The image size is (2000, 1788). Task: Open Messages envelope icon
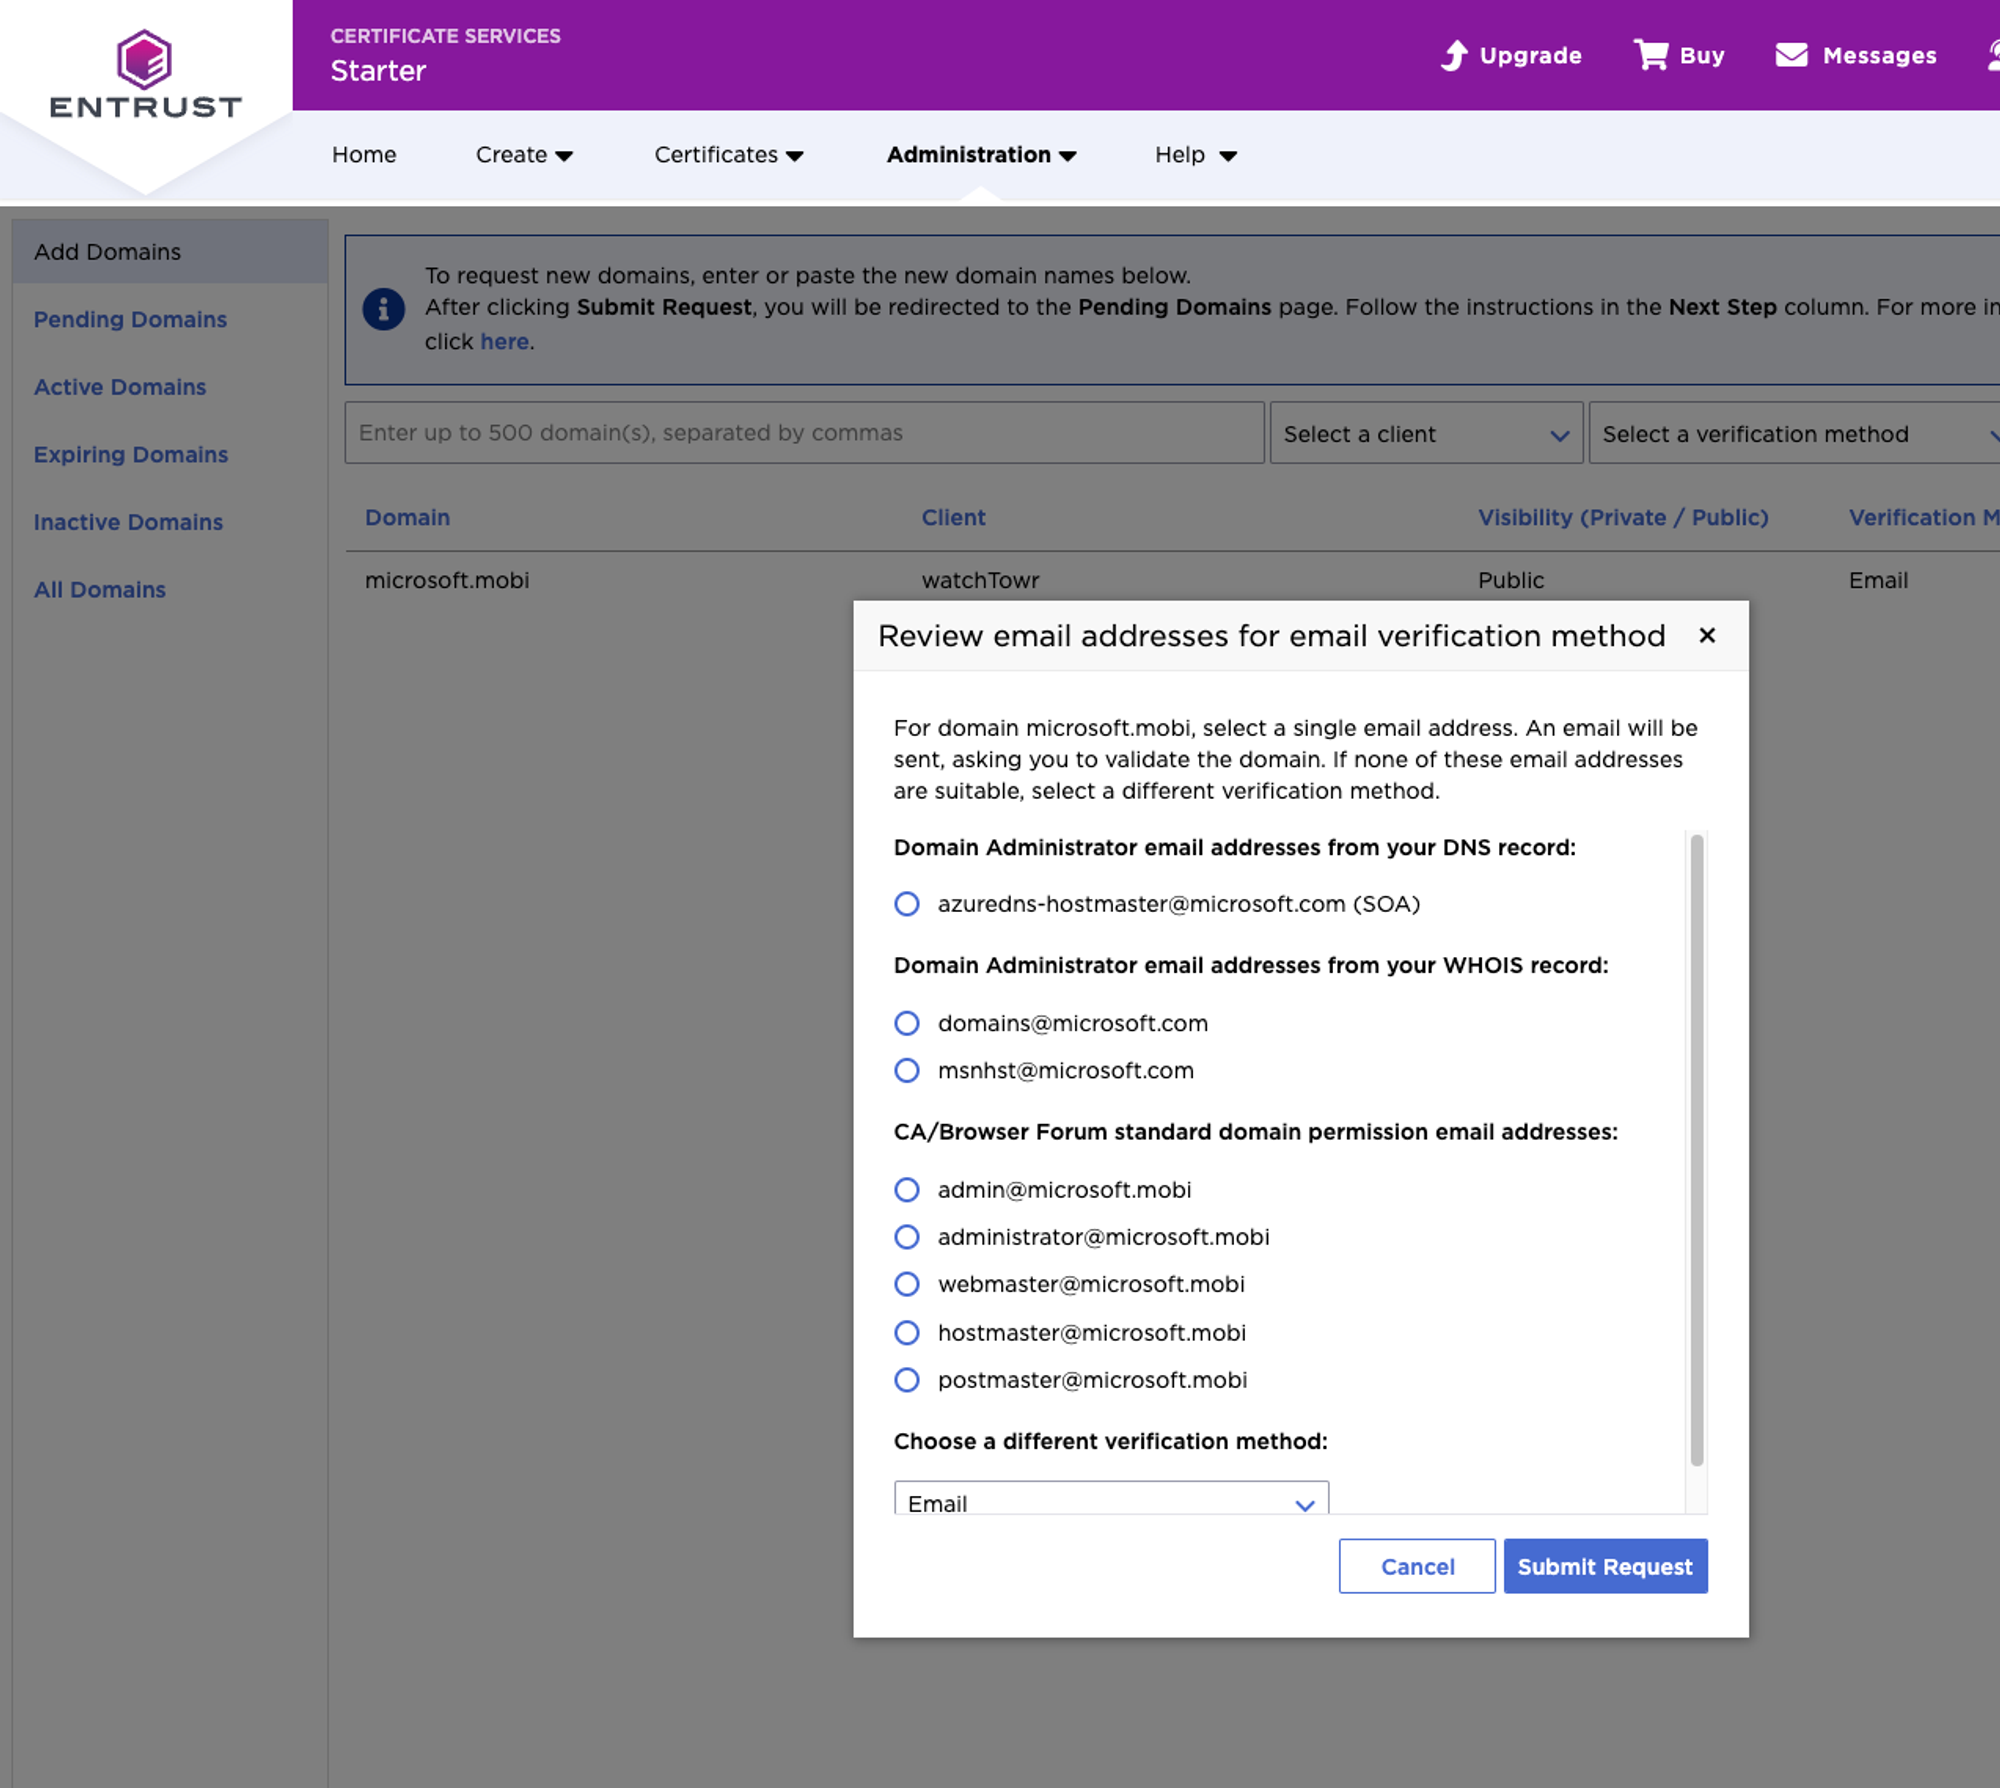1791,55
